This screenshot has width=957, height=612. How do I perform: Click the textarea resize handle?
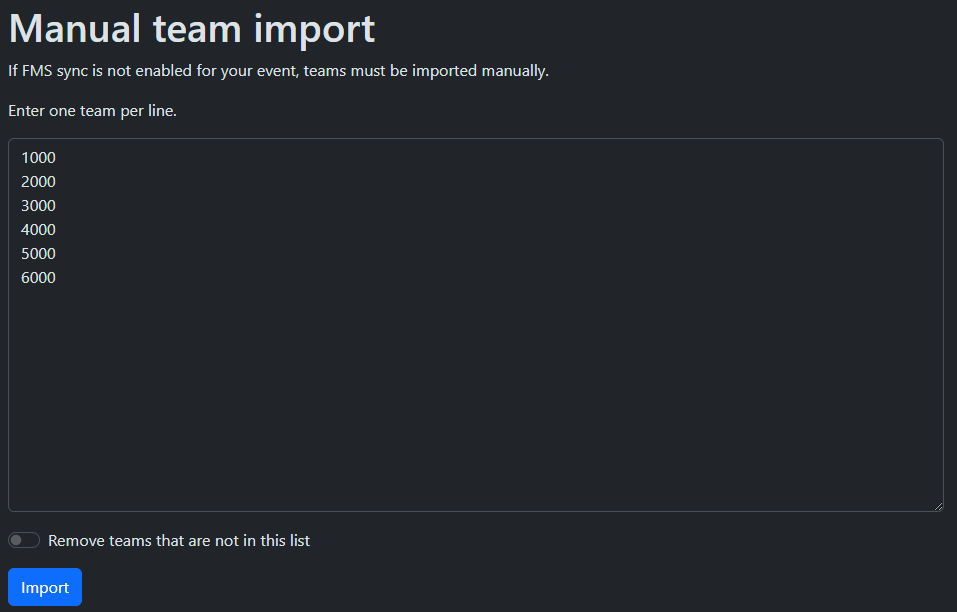click(x=937, y=505)
